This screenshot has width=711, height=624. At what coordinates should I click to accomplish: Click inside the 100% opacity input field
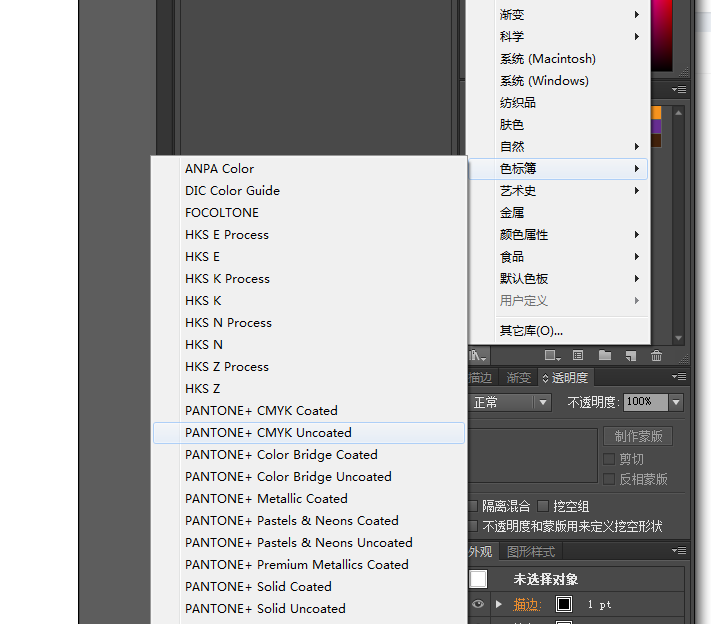(x=645, y=402)
